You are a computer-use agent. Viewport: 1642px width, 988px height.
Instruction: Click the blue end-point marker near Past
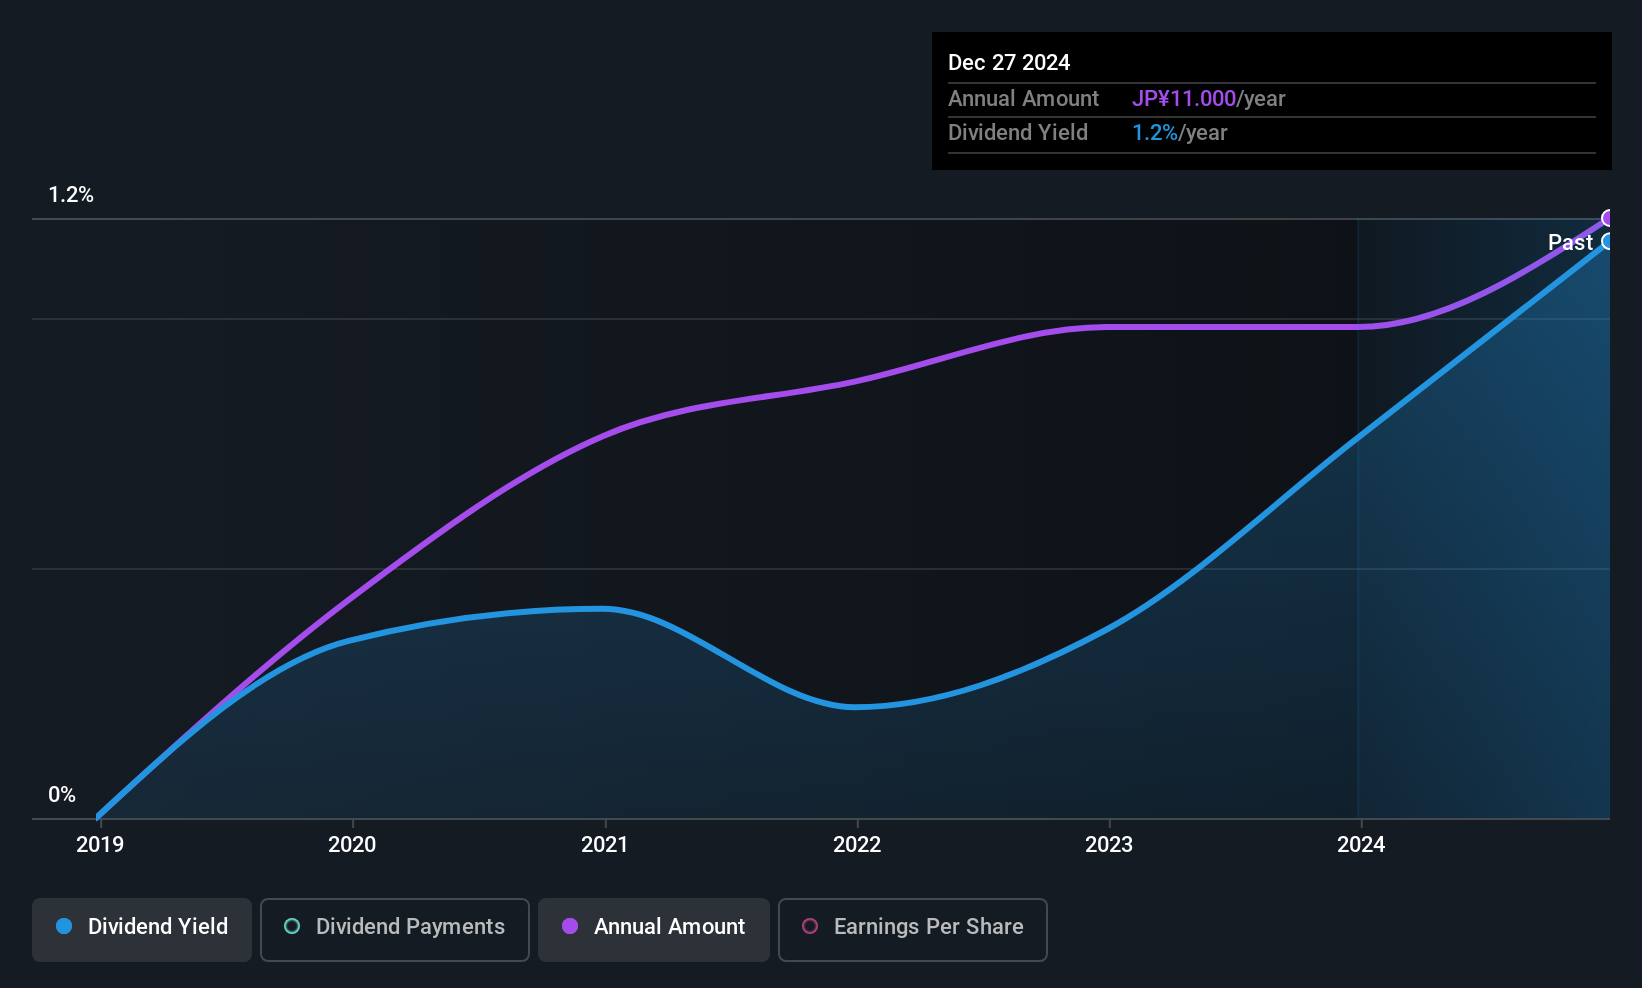pos(1607,242)
